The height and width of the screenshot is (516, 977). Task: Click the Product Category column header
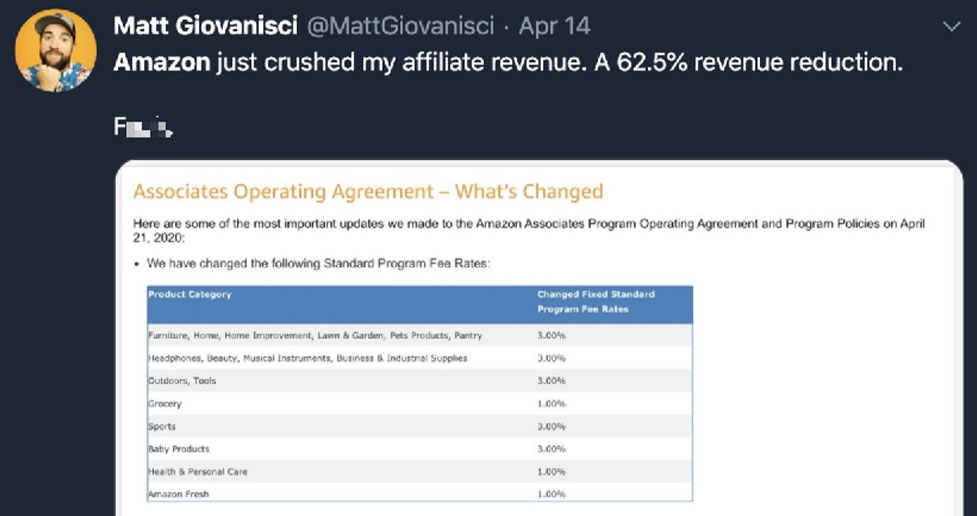190,295
